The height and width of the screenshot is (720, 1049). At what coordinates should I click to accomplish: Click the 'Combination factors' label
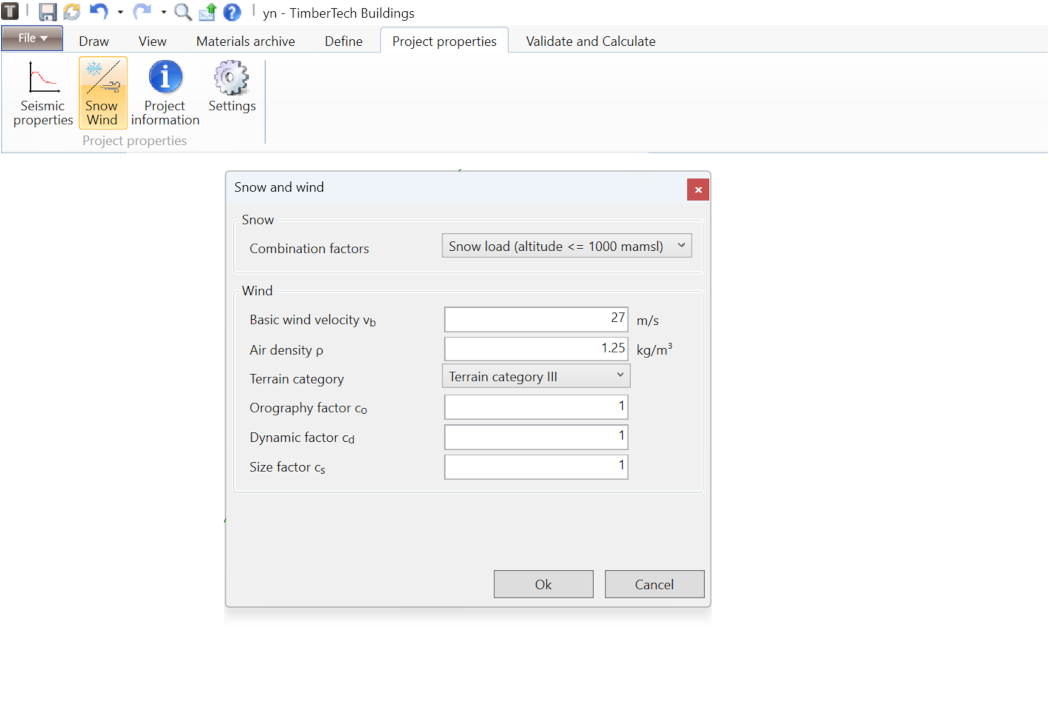(x=309, y=248)
